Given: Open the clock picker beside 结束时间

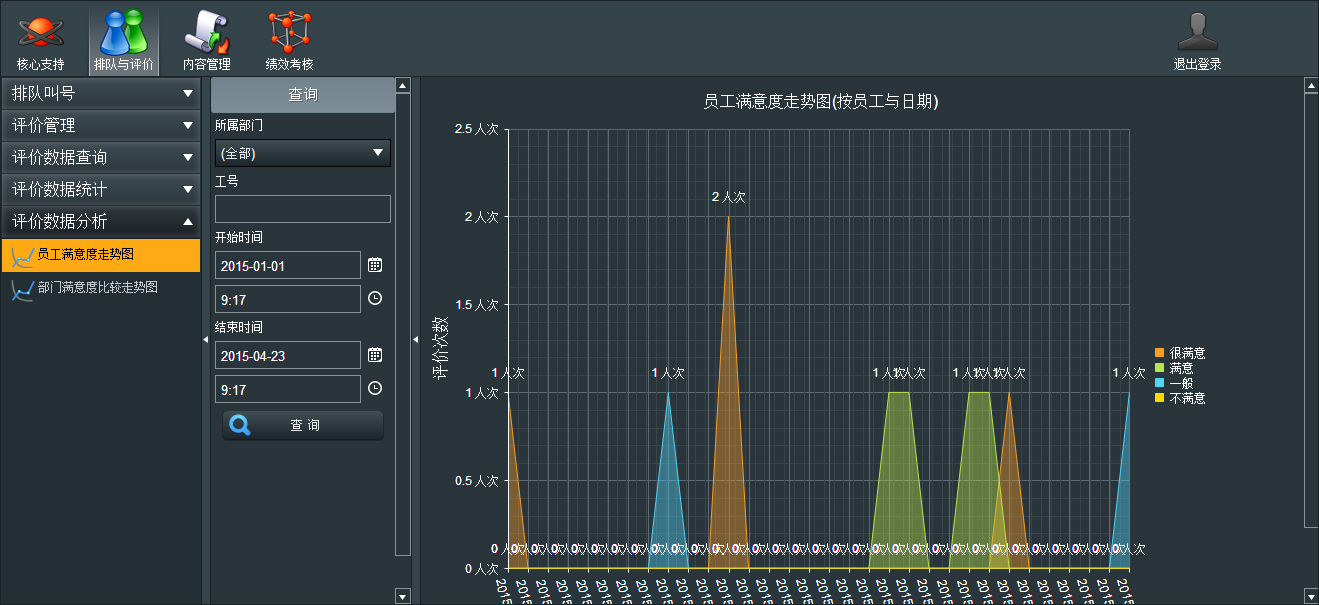Looking at the screenshot, I should click(x=376, y=388).
